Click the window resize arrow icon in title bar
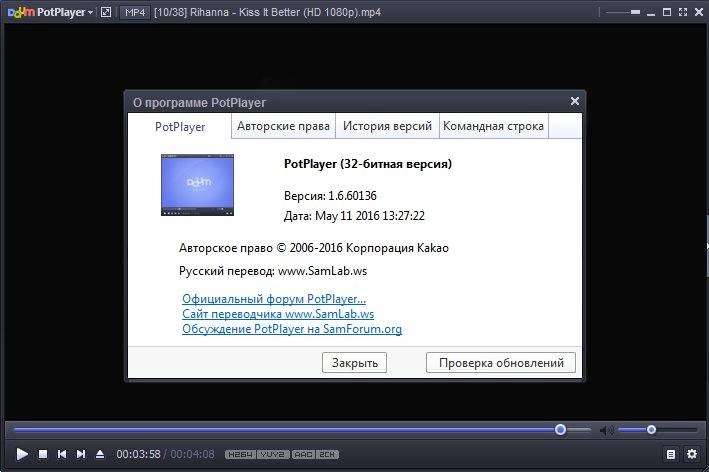This screenshot has height=472, width=709. point(106,12)
